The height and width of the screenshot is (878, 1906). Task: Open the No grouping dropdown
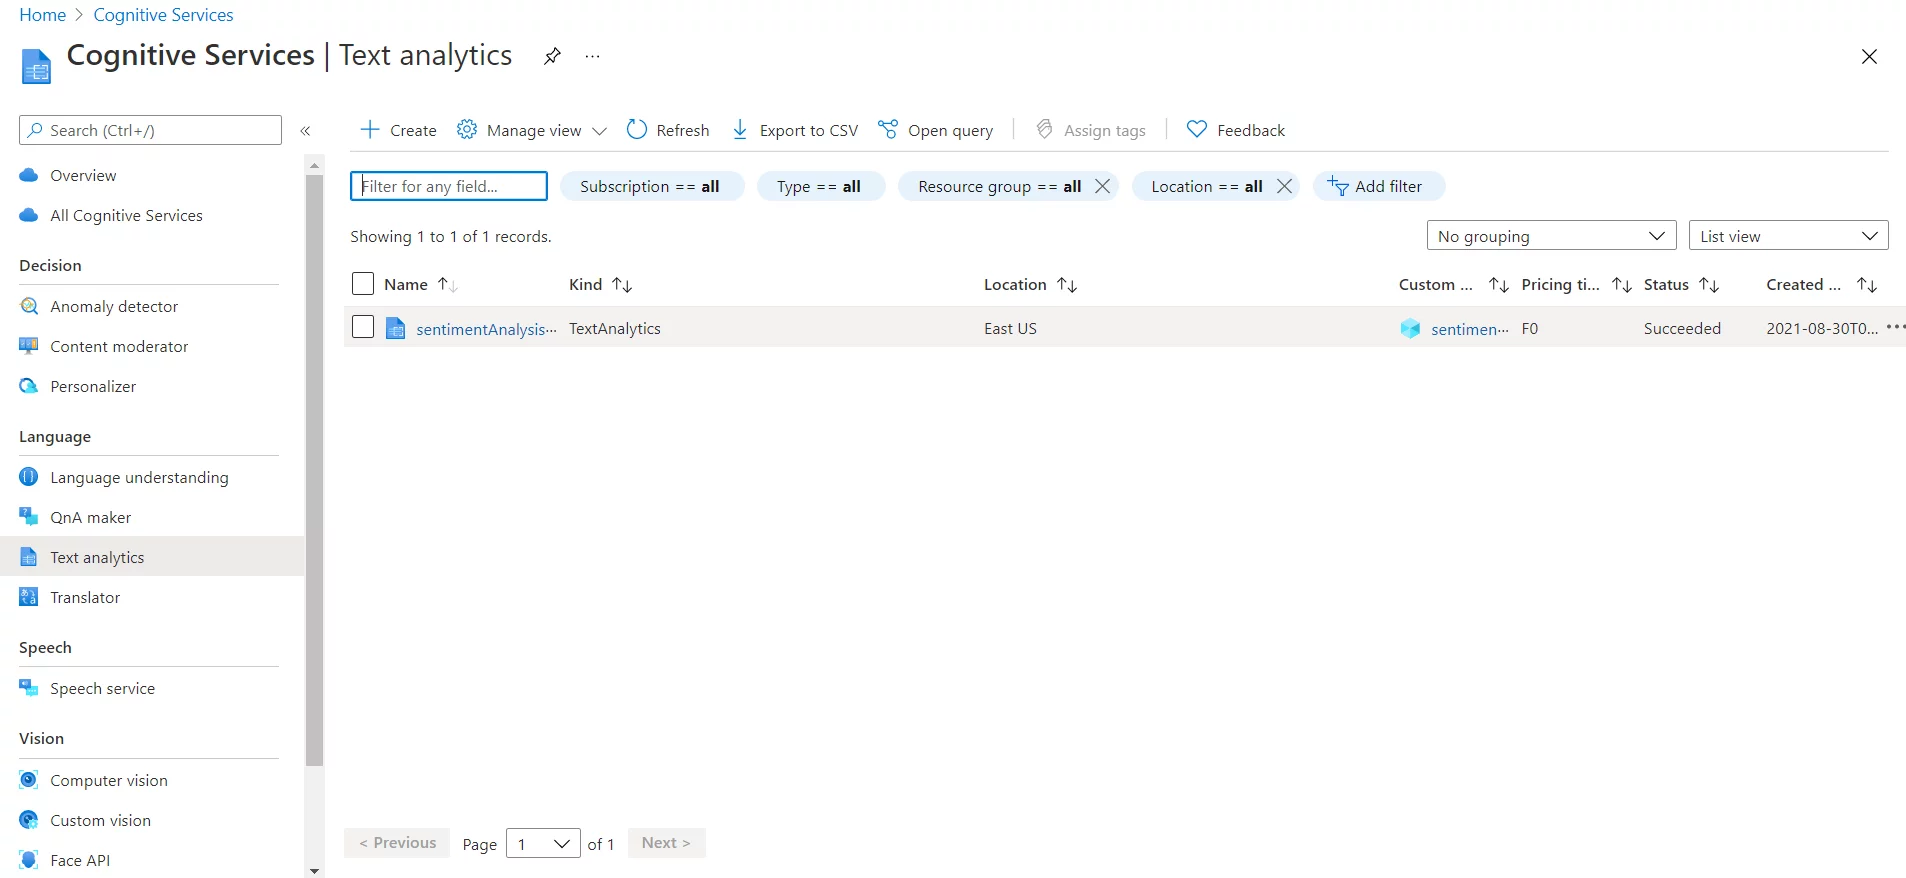(1551, 236)
